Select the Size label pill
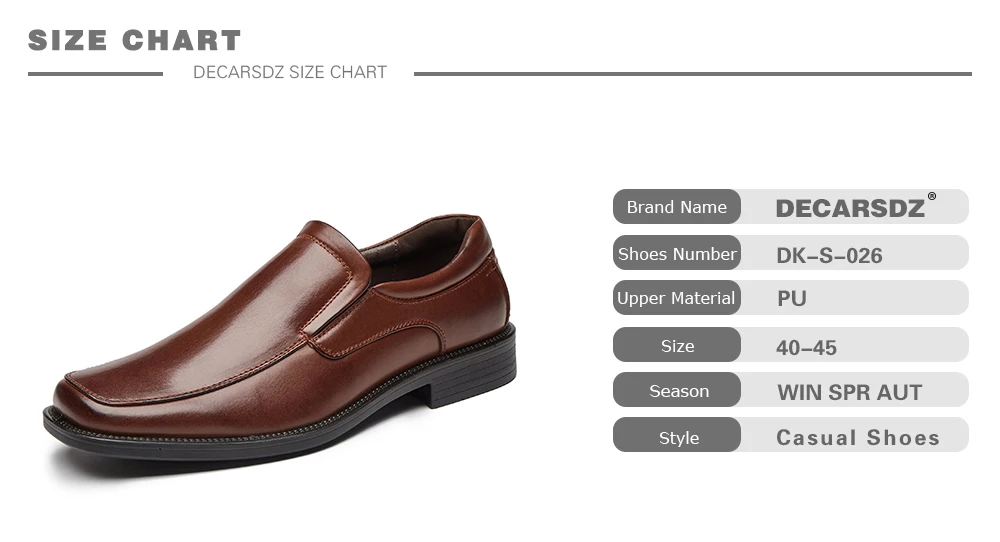1000x542 pixels. tap(677, 345)
